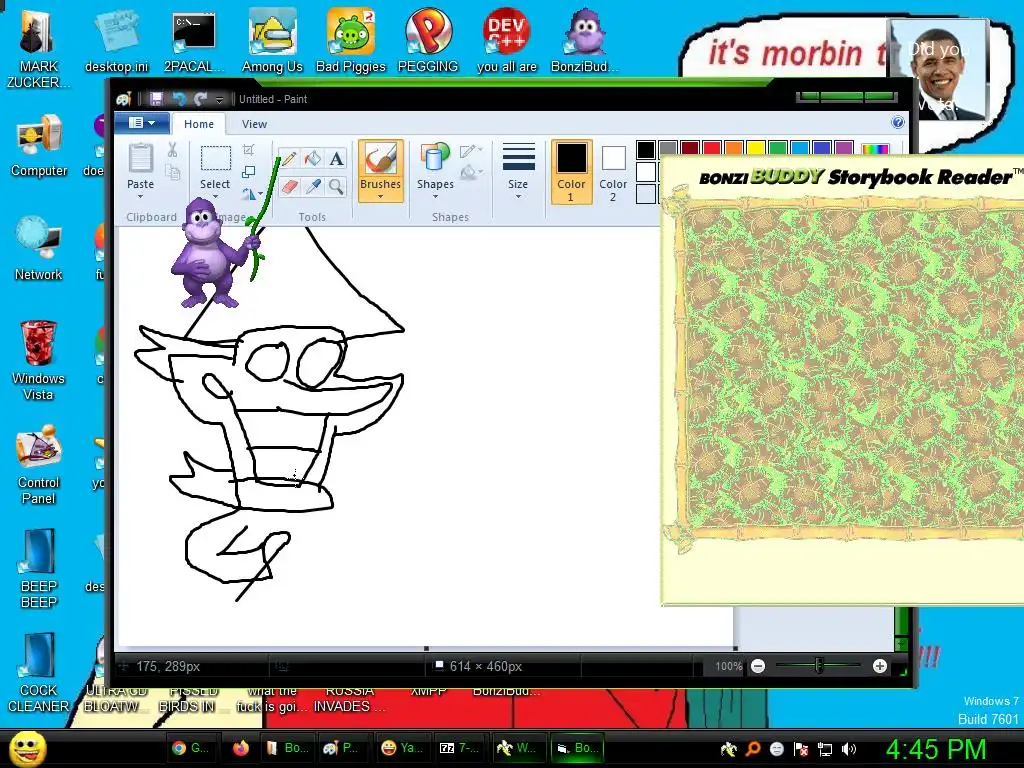
Task: Open Edit colors rainbow button
Action: coord(875,149)
